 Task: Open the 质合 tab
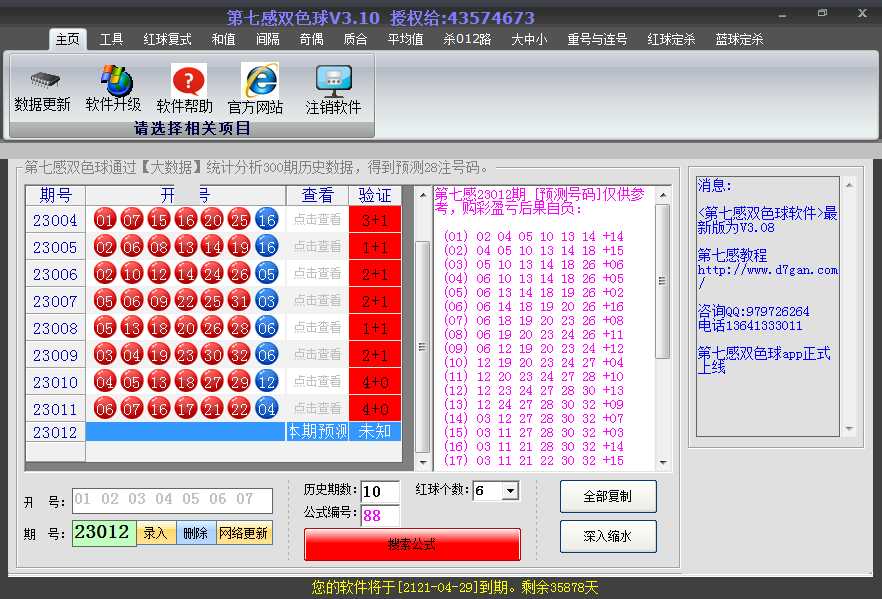tap(356, 39)
